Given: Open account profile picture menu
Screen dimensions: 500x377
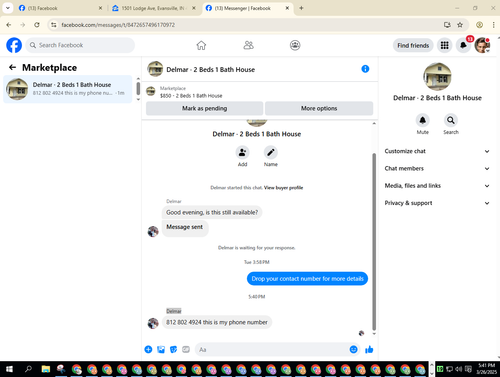Looking at the screenshot, I should point(482,45).
